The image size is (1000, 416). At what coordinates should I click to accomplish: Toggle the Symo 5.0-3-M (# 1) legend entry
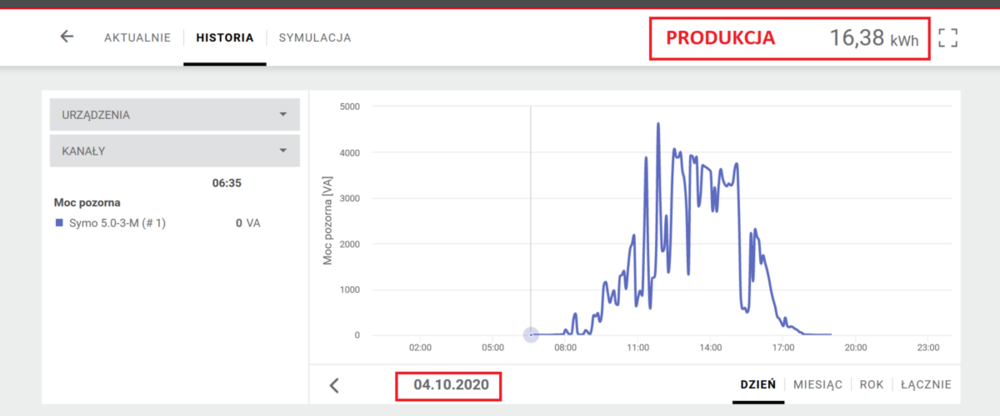pyautogui.click(x=117, y=224)
